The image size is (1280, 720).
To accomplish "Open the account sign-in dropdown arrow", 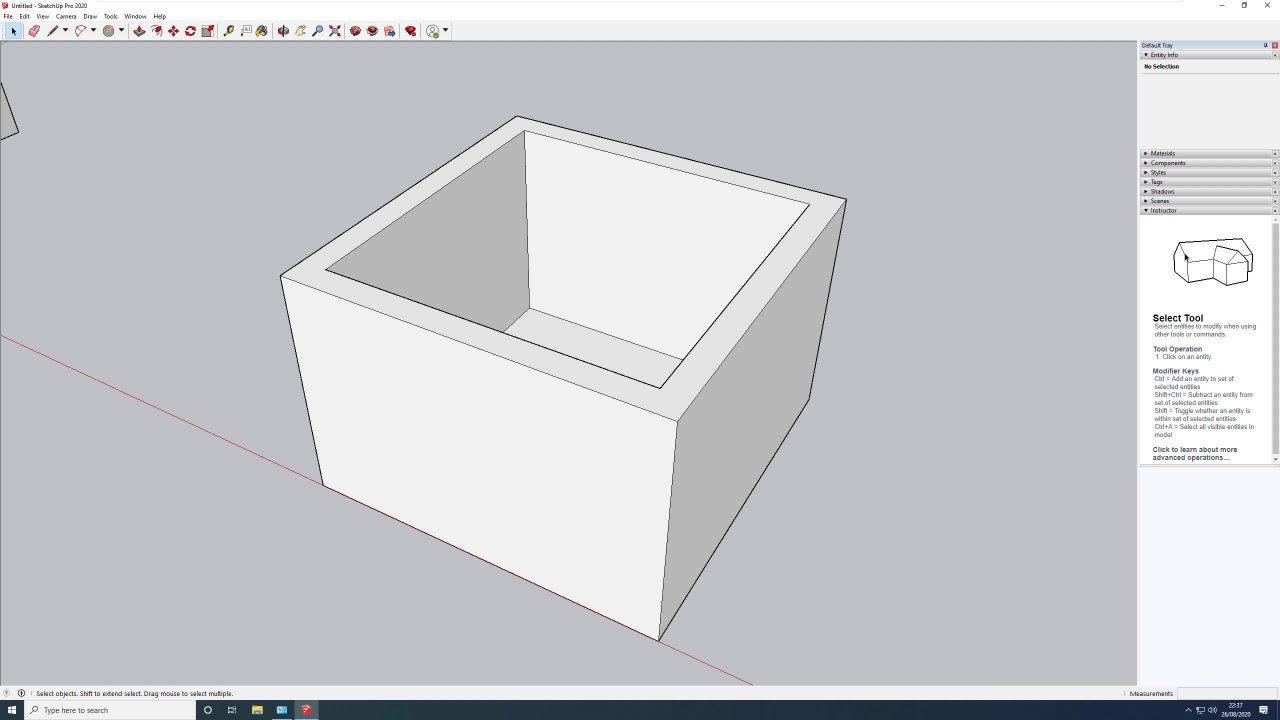I will pyautogui.click(x=445, y=31).
